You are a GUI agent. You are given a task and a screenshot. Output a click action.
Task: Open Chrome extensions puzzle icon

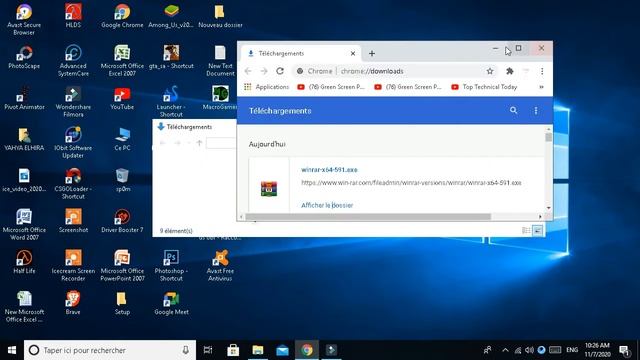pyautogui.click(x=509, y=71)
